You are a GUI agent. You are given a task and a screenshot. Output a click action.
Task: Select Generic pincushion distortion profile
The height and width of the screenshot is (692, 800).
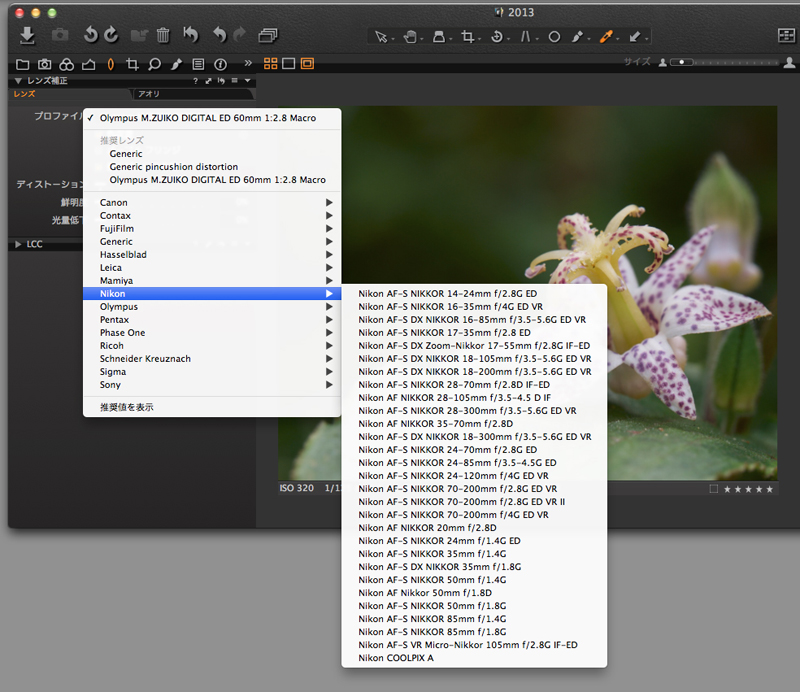click(x=173, y=167)
